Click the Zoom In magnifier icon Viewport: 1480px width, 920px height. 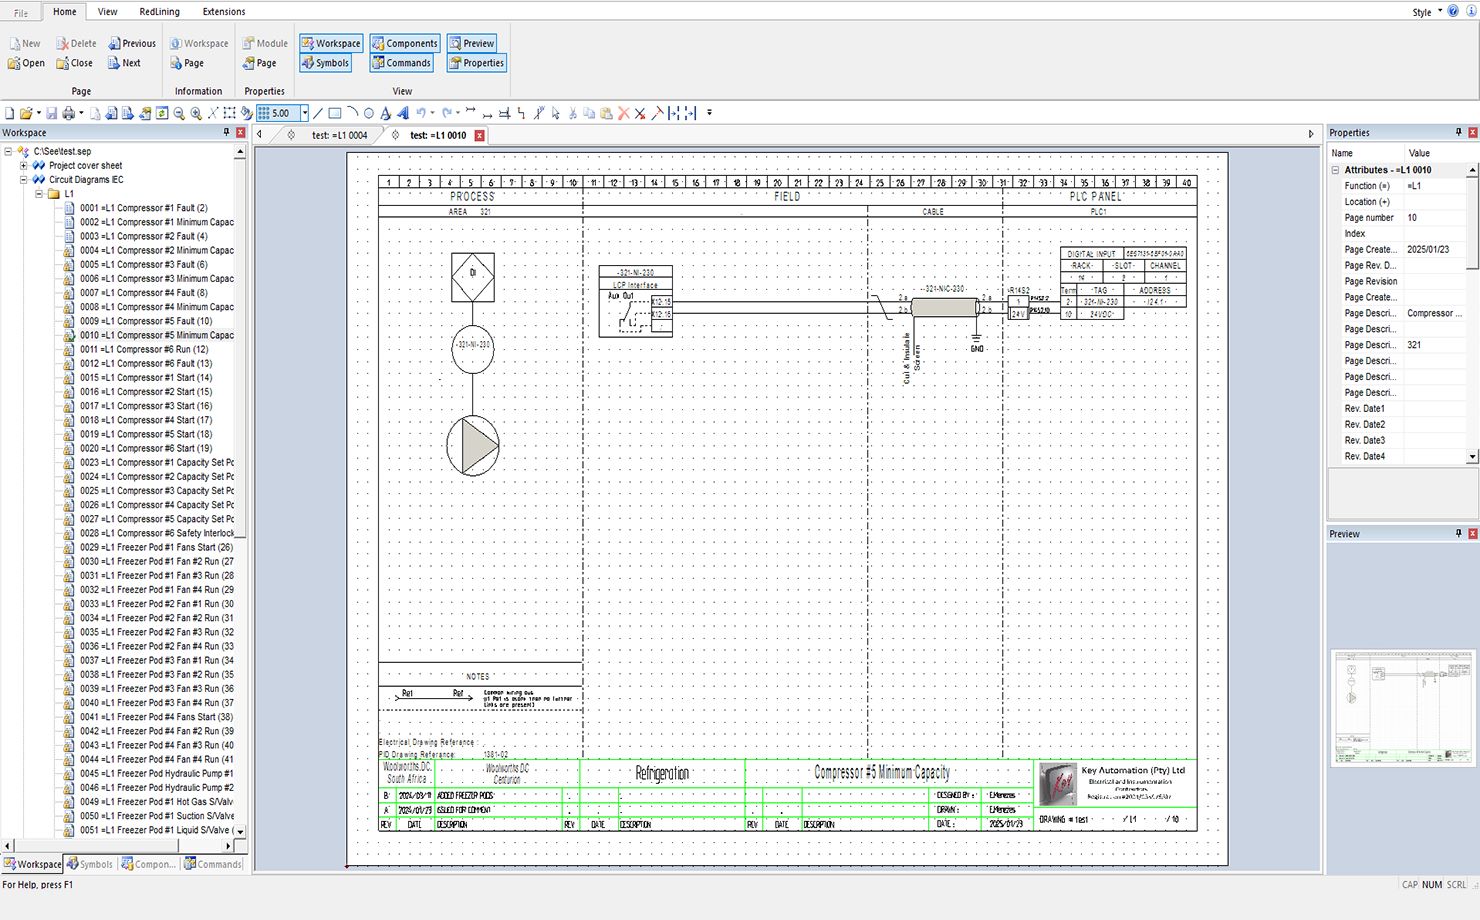pyautogui.click(x=196, y=114)
